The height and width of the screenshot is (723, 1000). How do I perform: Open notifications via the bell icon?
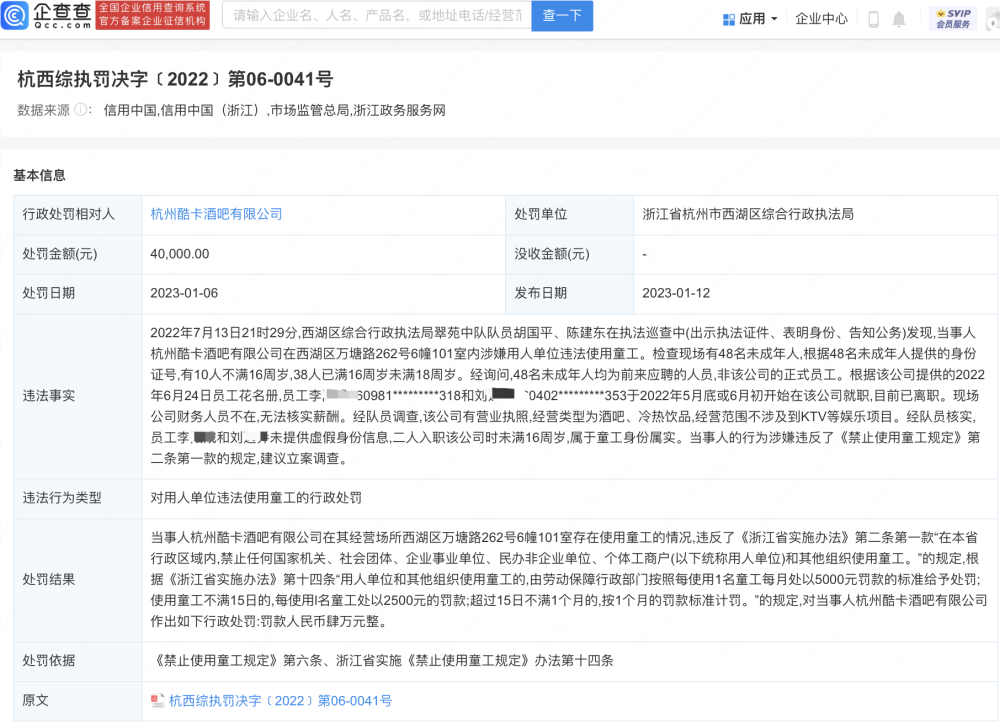coord(899,19)
